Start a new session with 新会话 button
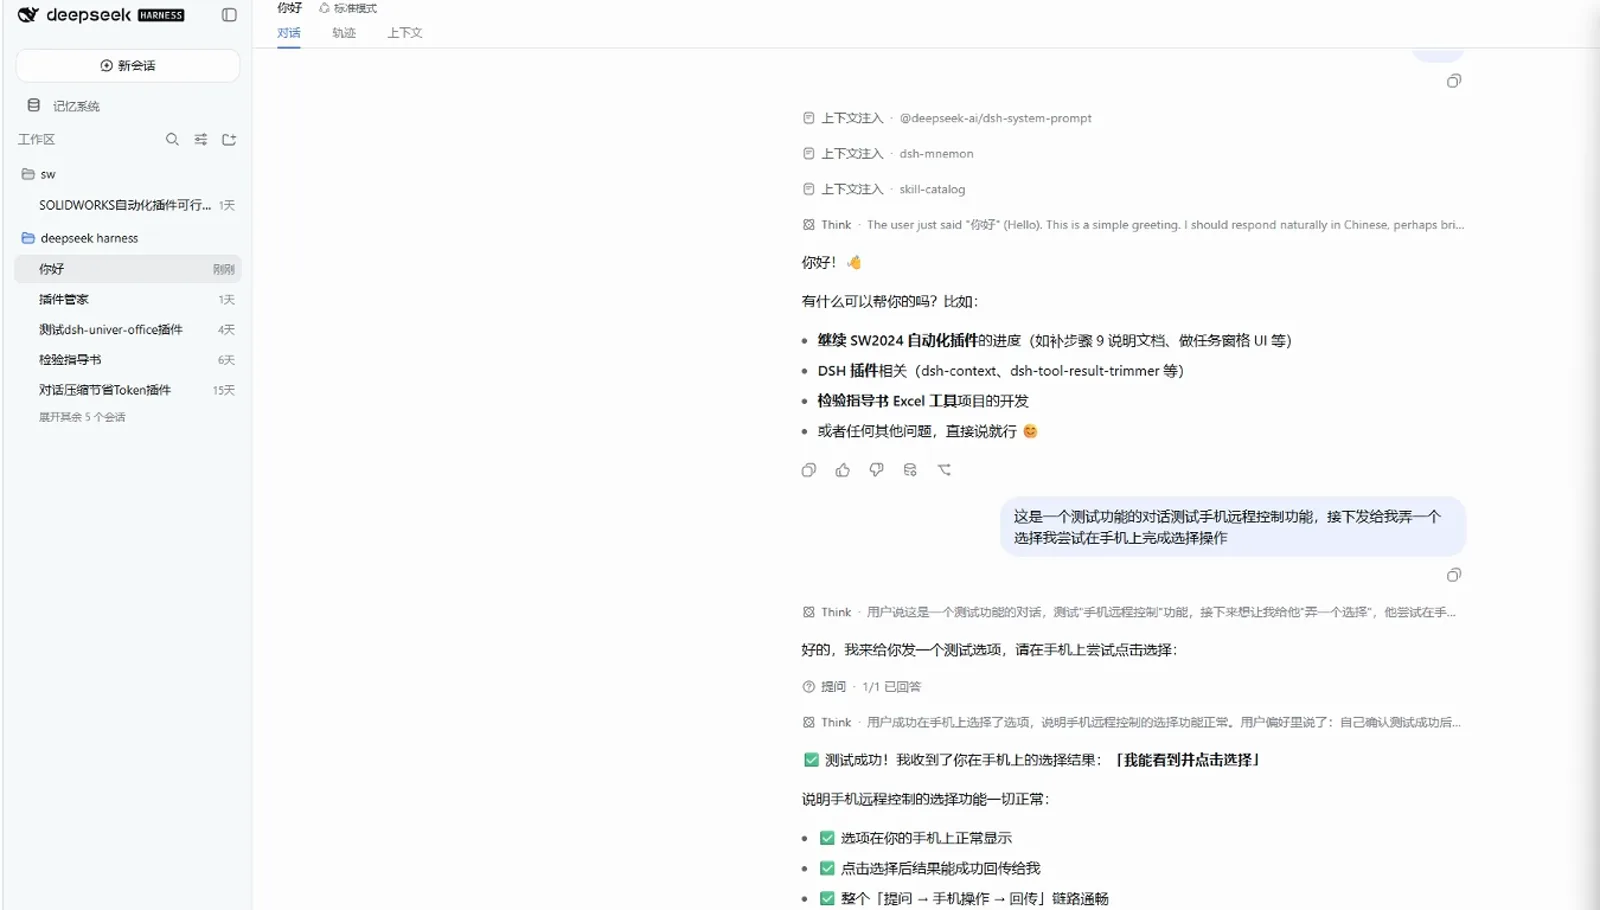 (x=128, y=66)
